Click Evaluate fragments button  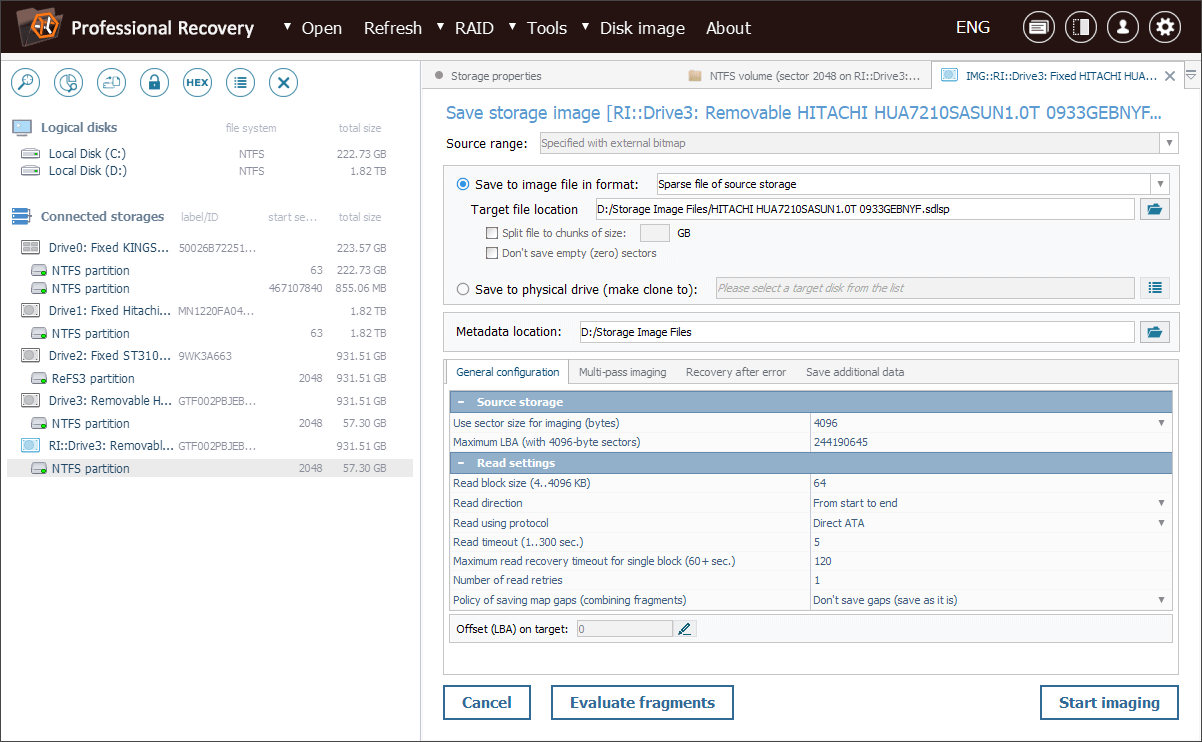[642, 702]
